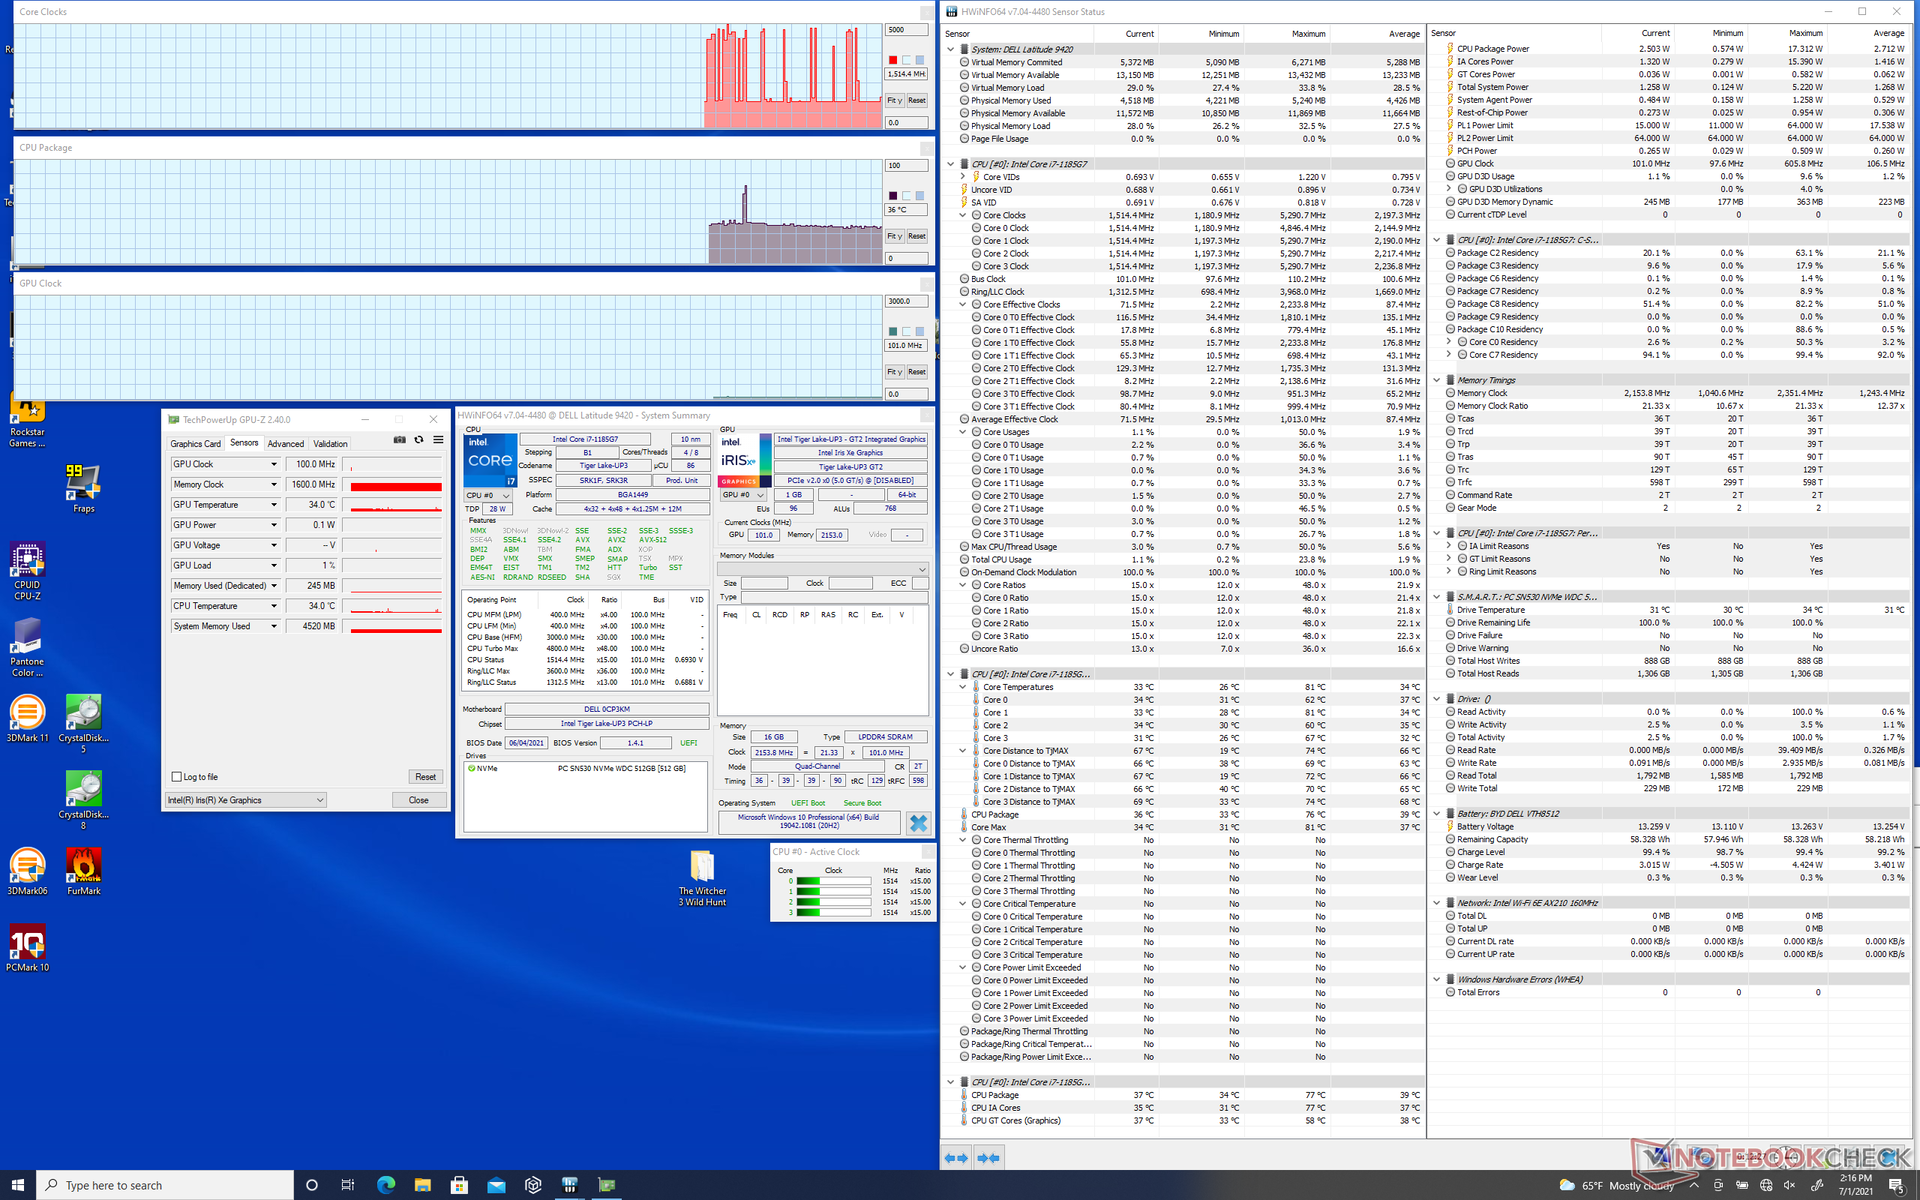
Task: Click the HWiNFO summary close X icon
Action: [918, 823]
